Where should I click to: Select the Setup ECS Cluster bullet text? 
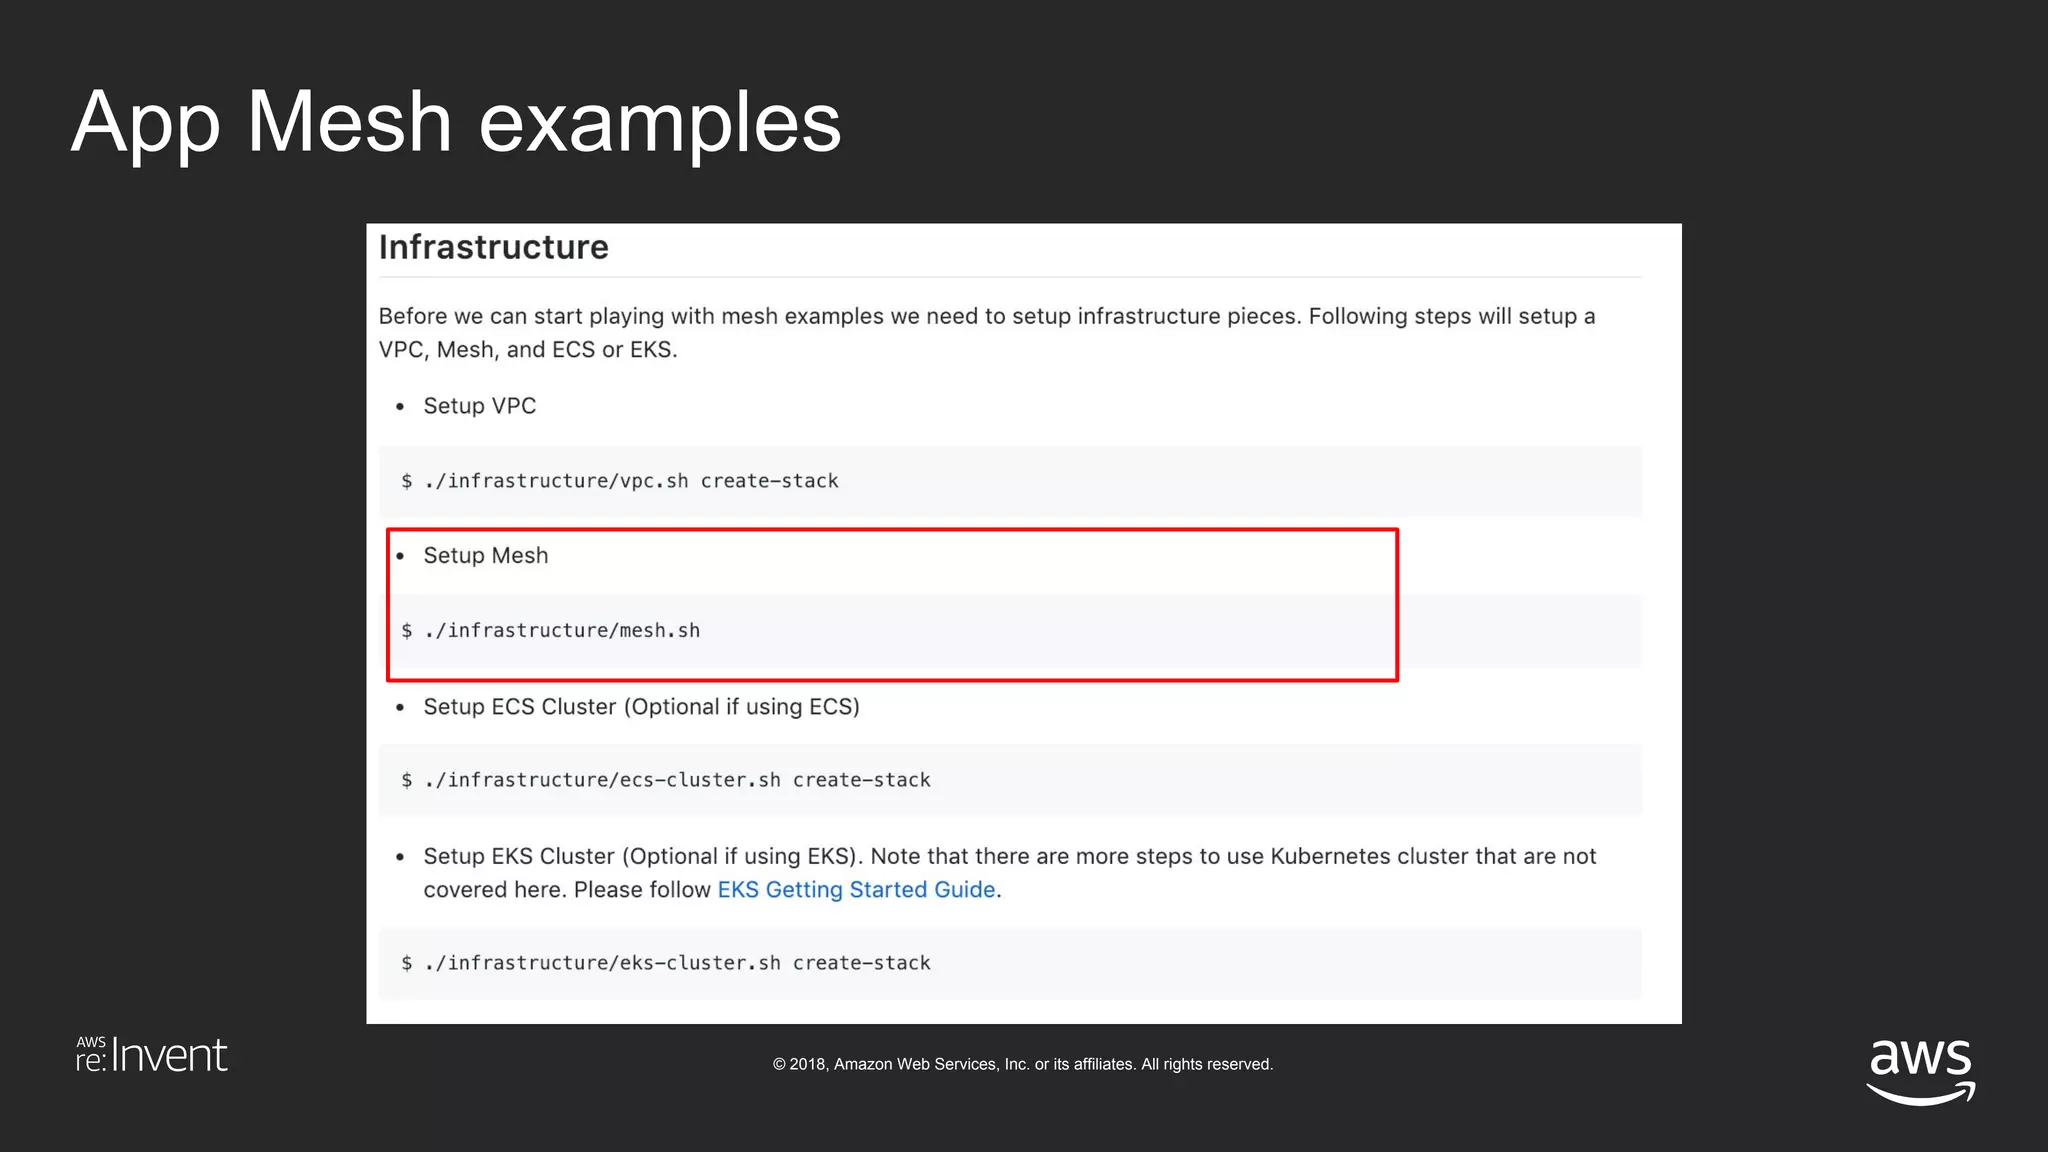click(x=641, y=707)
